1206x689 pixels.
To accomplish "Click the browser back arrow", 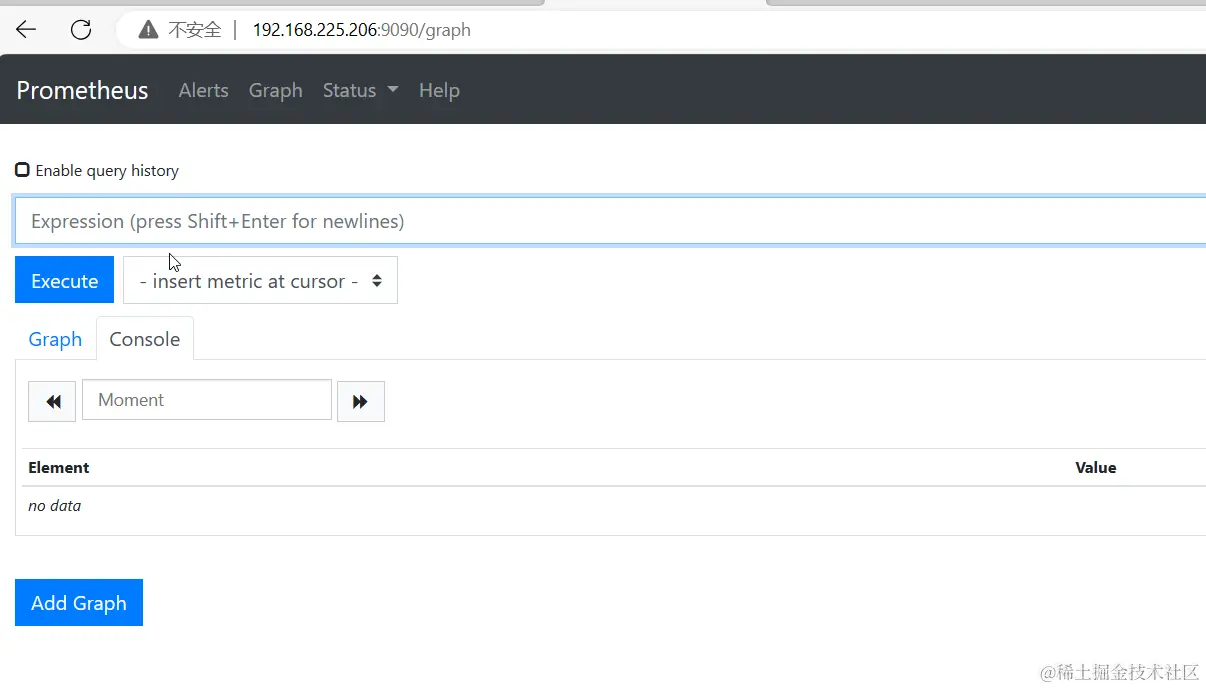I will tap(26, 29).
